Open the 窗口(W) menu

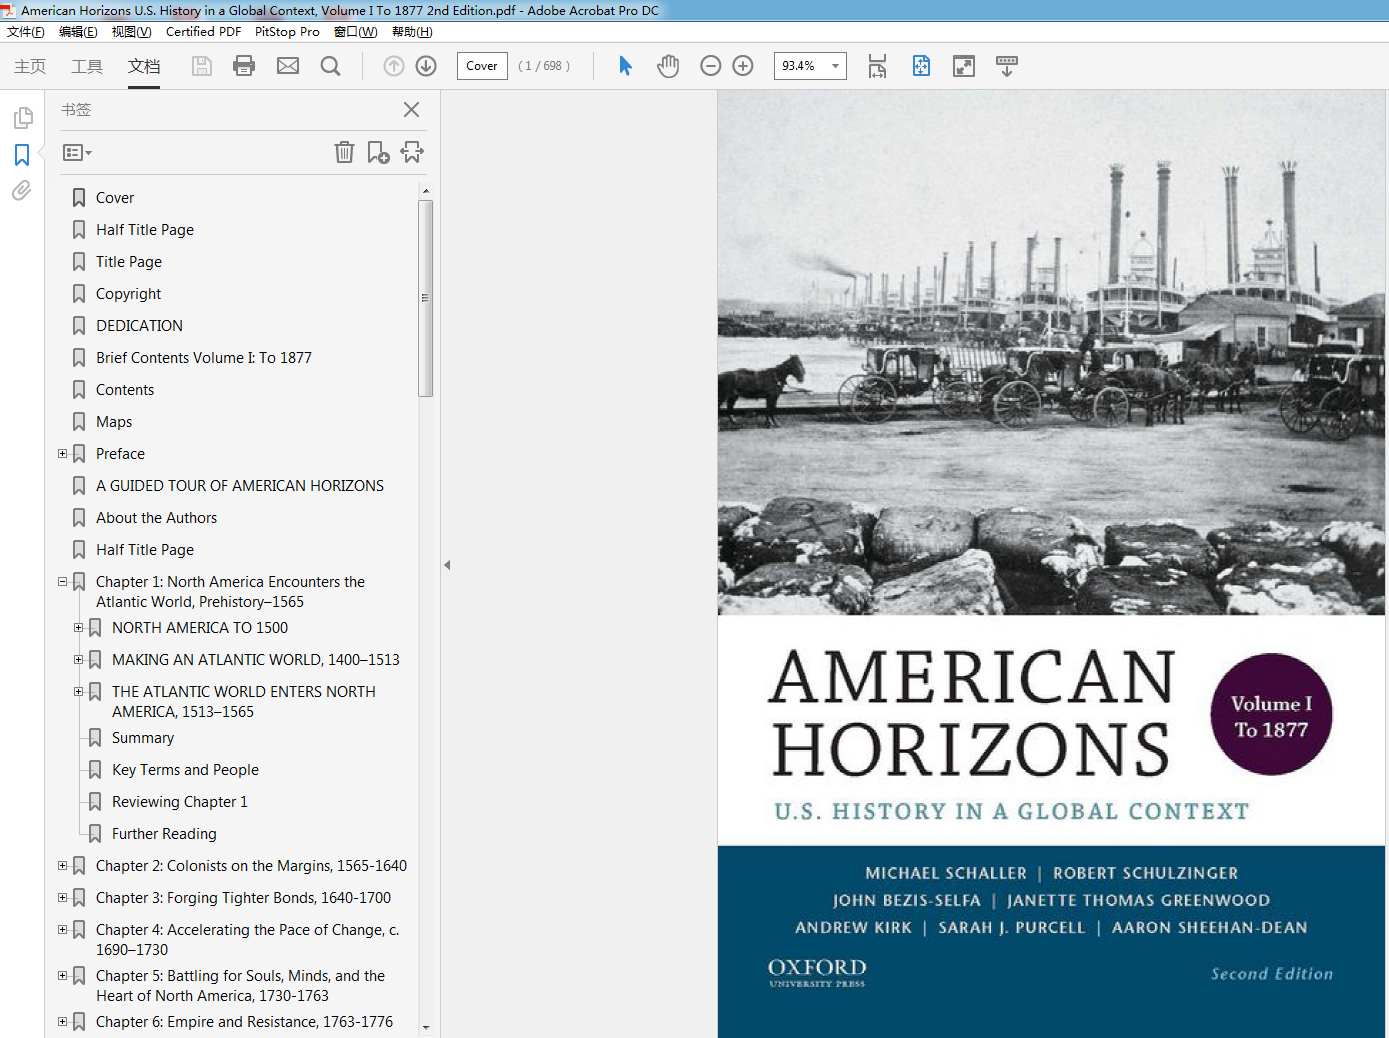click(355, 32)
